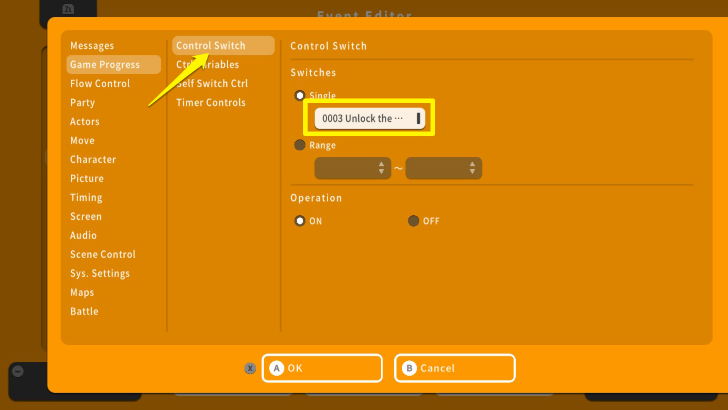Open the 0003 Unlock the switch selector
This screenshot has height=410, width=728.
tap(370, 118)
